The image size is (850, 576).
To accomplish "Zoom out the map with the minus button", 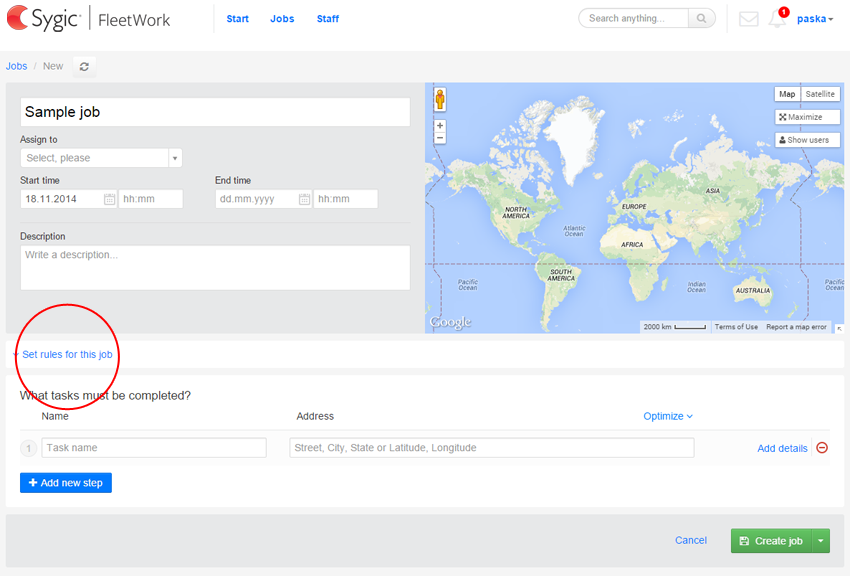I will (440, 138).
